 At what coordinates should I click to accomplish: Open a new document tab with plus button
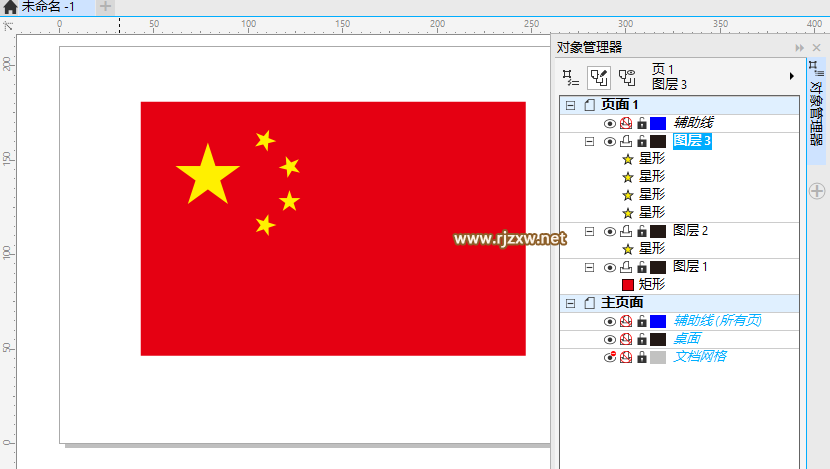pyautogui.click(x=105, y=6)
